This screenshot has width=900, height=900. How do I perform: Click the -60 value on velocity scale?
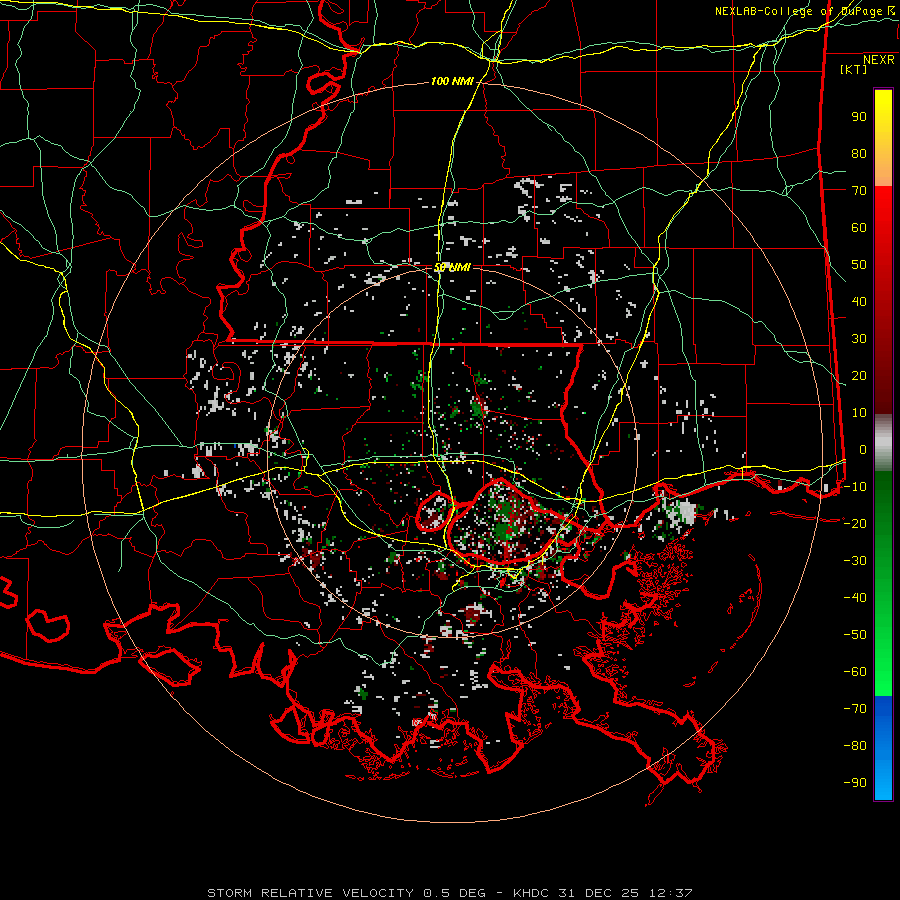click(x=855, y=672)
